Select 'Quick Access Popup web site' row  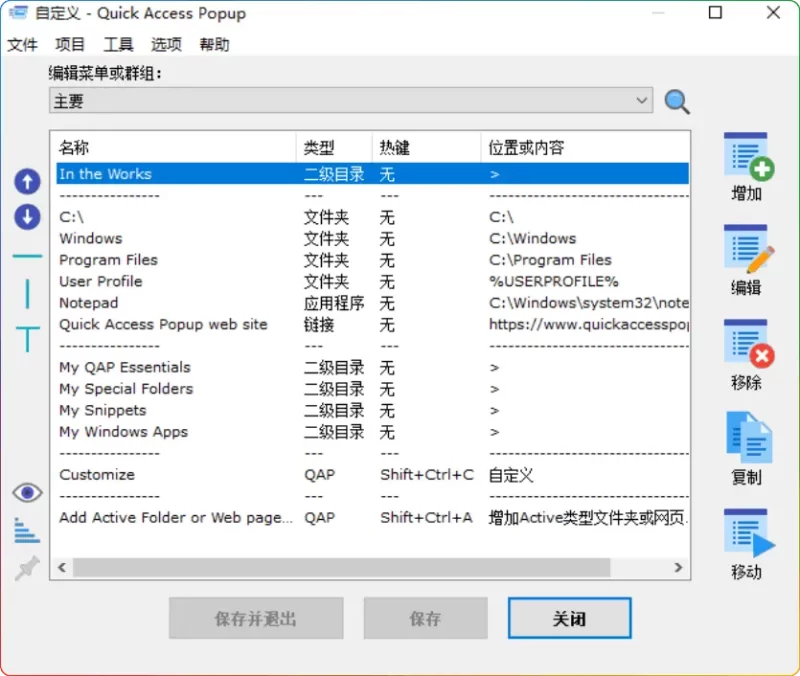[x=372, y=324]
